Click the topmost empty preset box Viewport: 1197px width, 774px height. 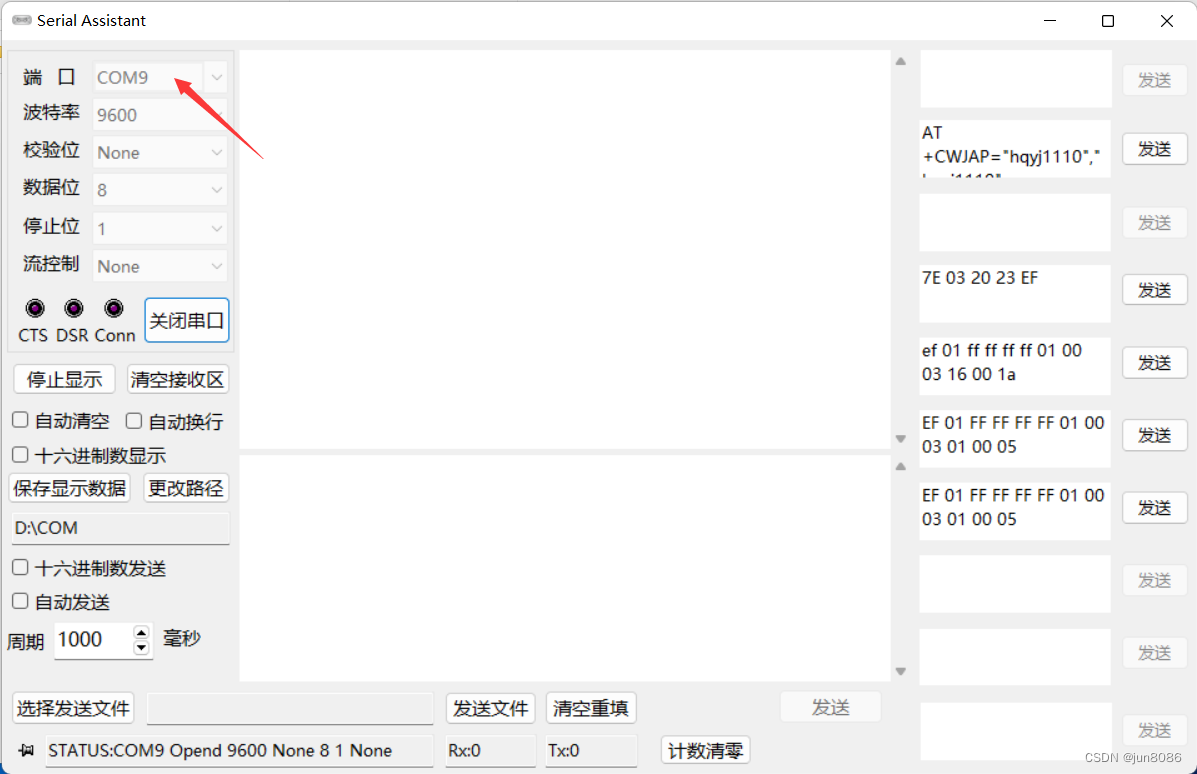[1015, 79]
